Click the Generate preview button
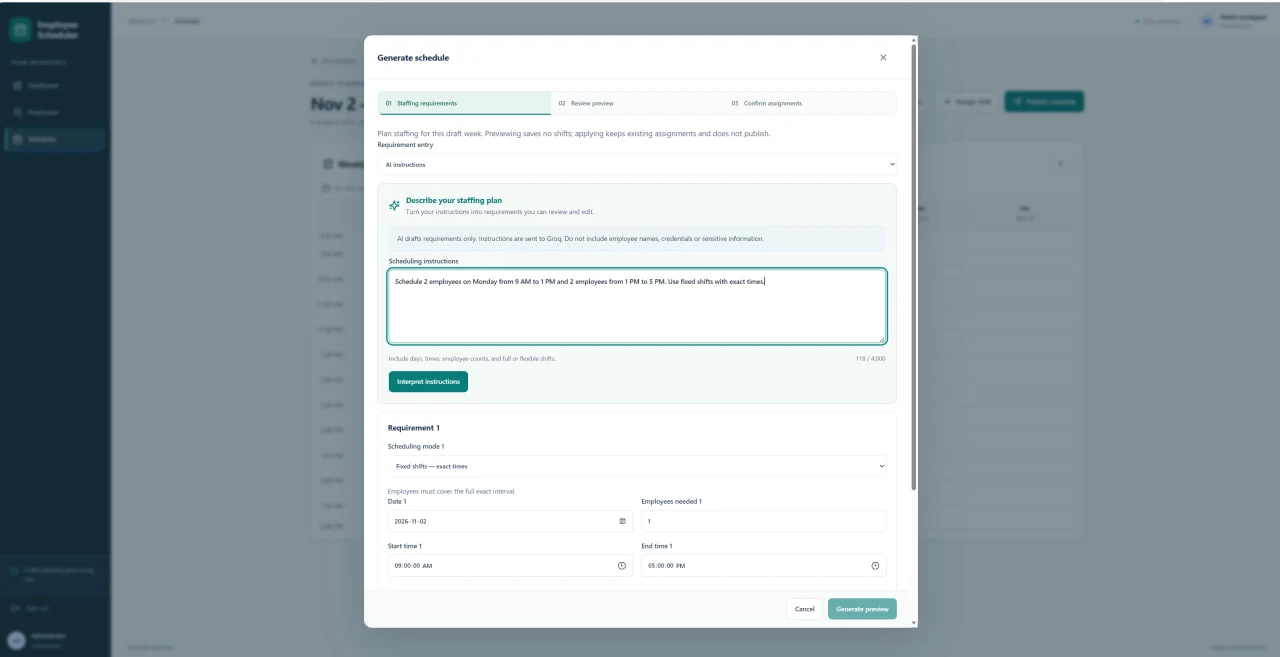Viewport: 1280px width, 657px height. tap(862, 609)
